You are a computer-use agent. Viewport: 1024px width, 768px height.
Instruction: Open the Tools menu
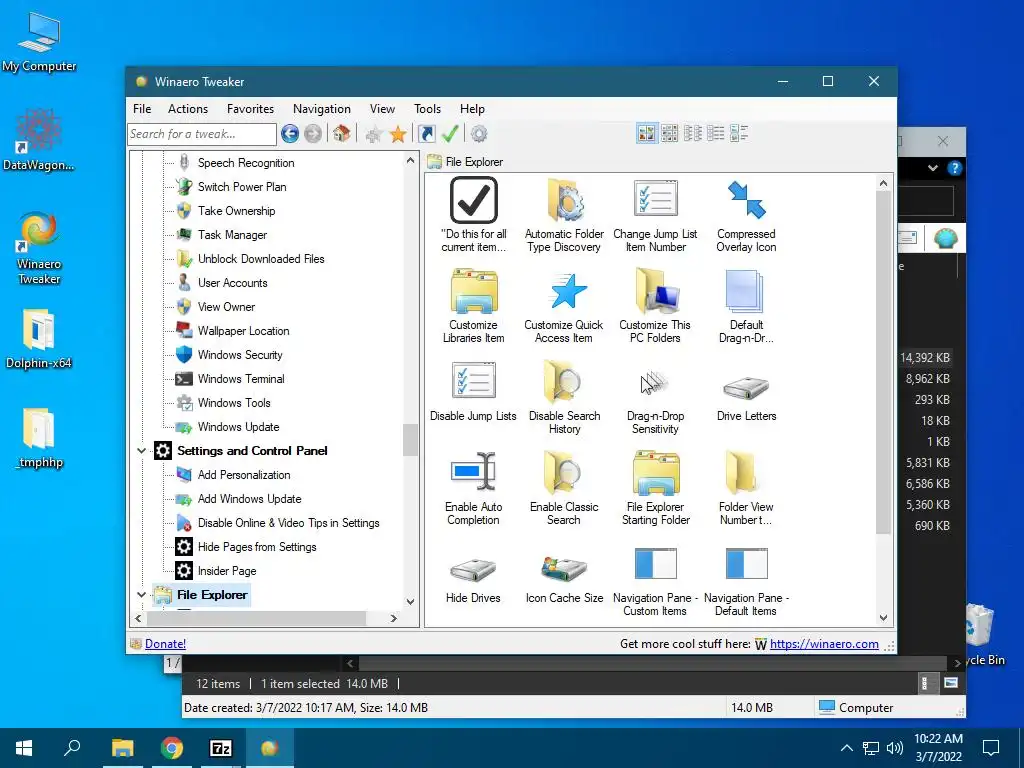[428, 109]
